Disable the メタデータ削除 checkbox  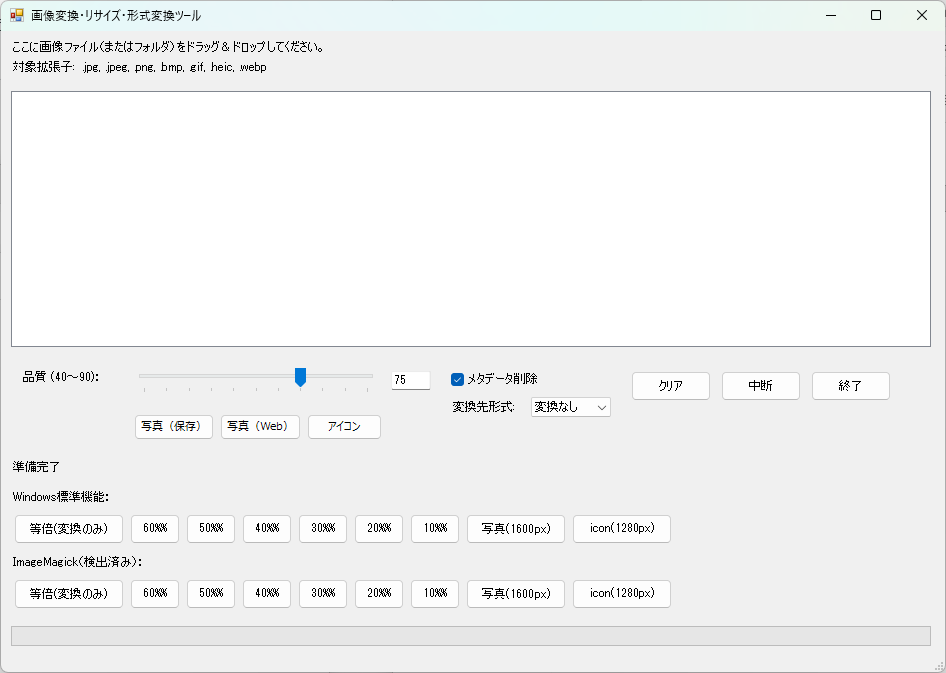(x=456, y=379)
